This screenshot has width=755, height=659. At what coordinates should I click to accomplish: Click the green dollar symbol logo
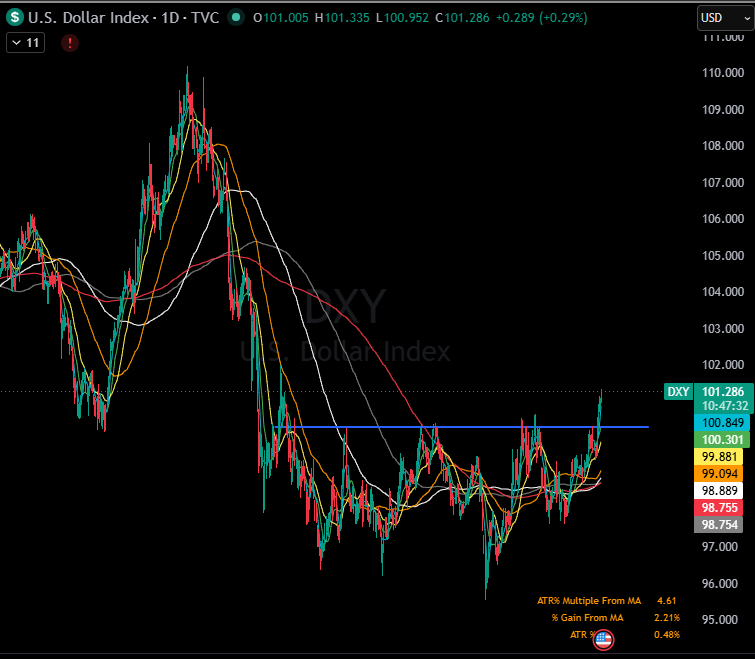(15, 17)
